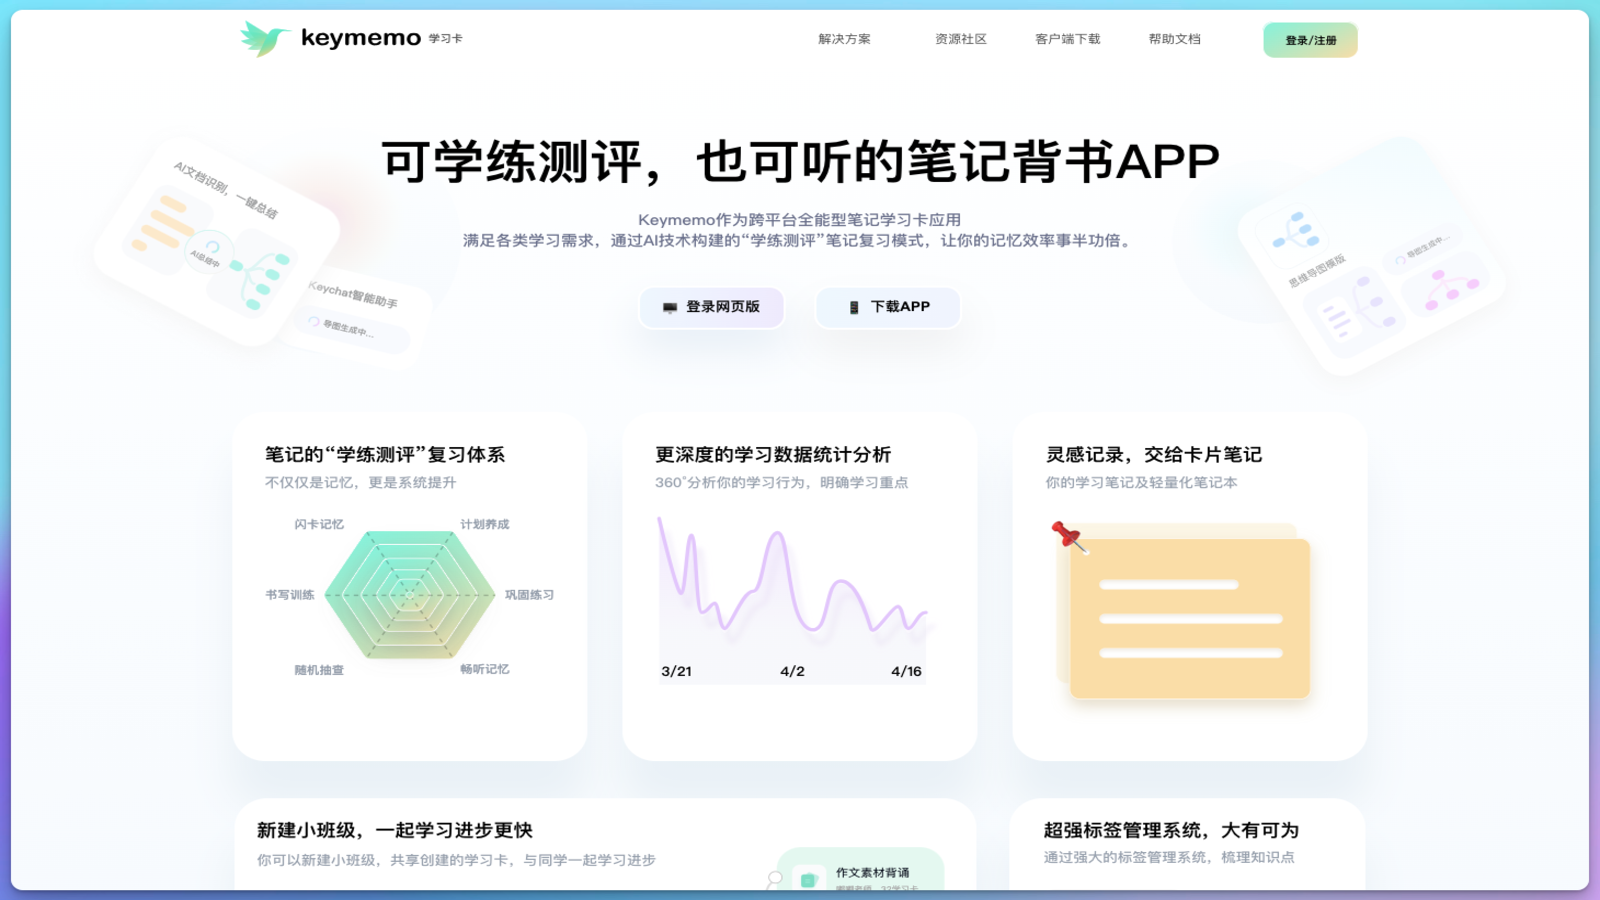
Task: Click the main title 可学练测评，也可听的笔记背书APP
Action: pos(800,162)
